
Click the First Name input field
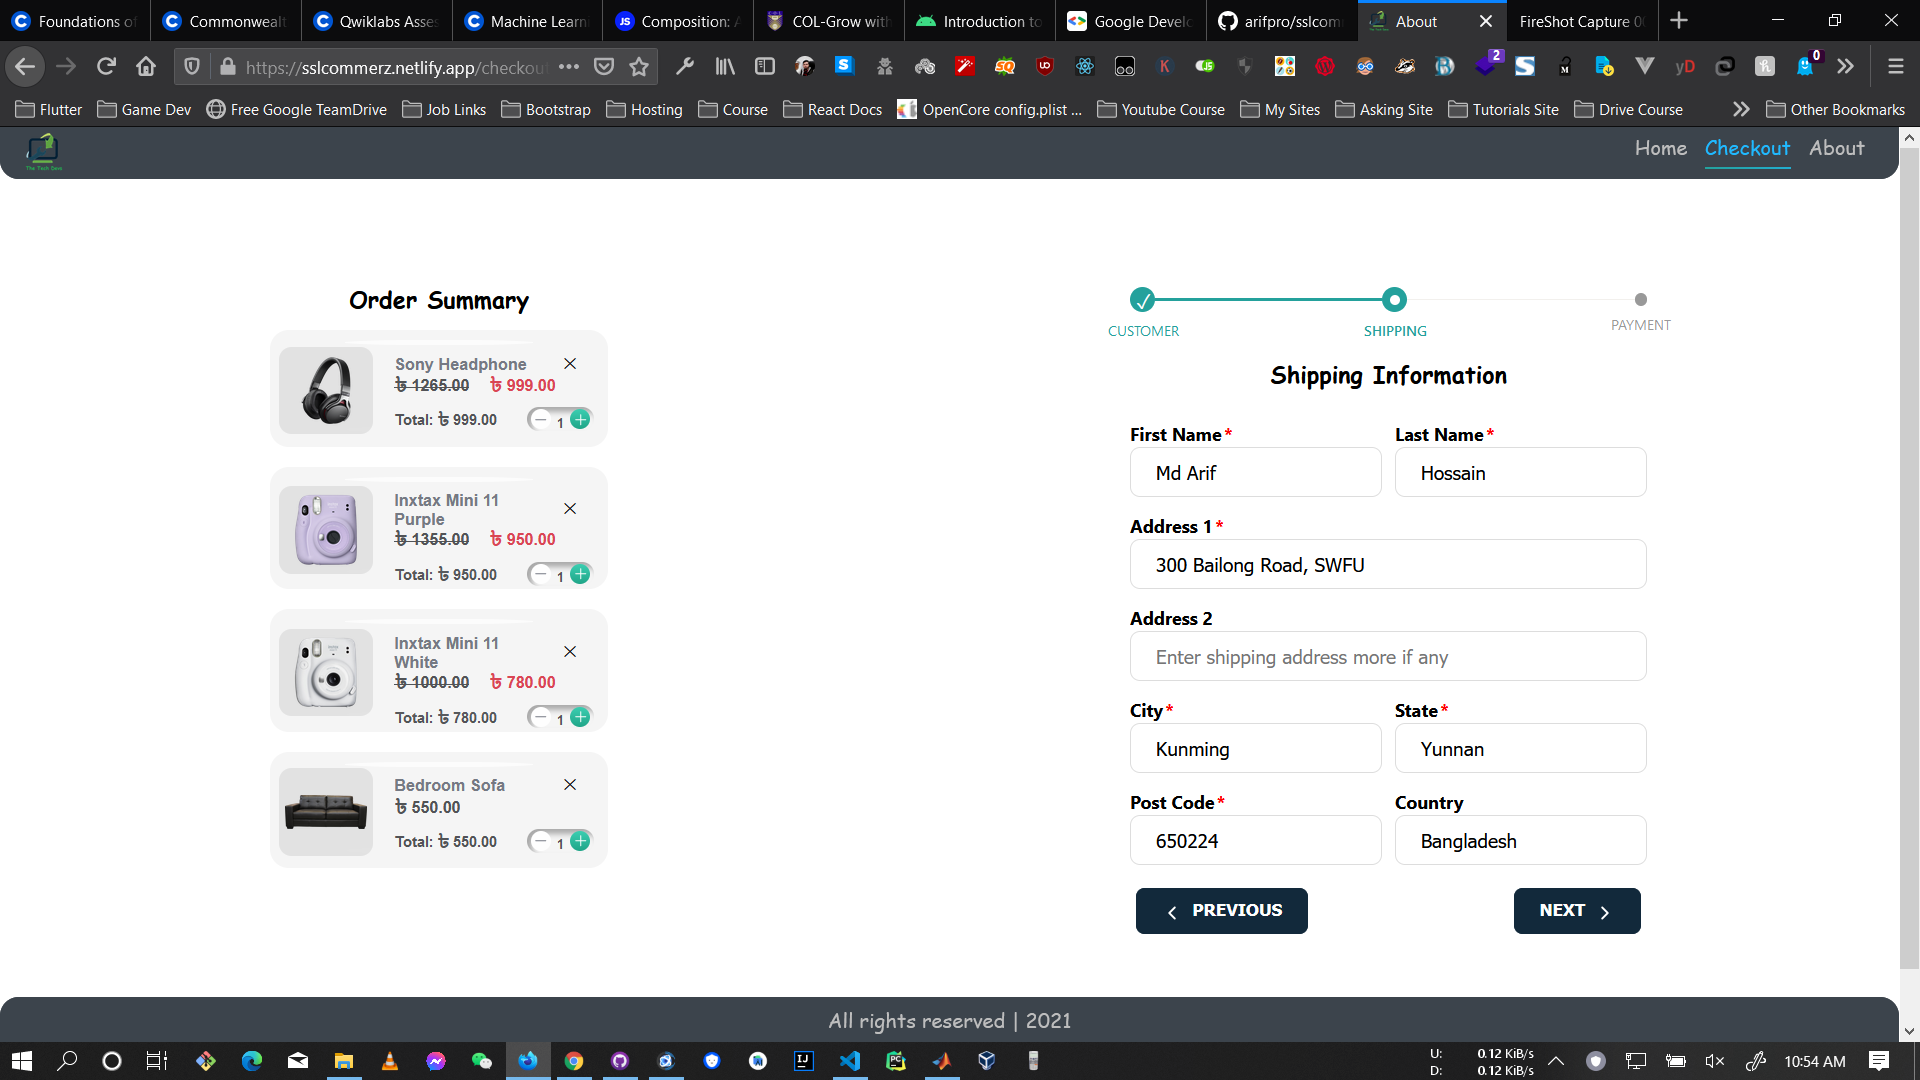point(1254,472)
